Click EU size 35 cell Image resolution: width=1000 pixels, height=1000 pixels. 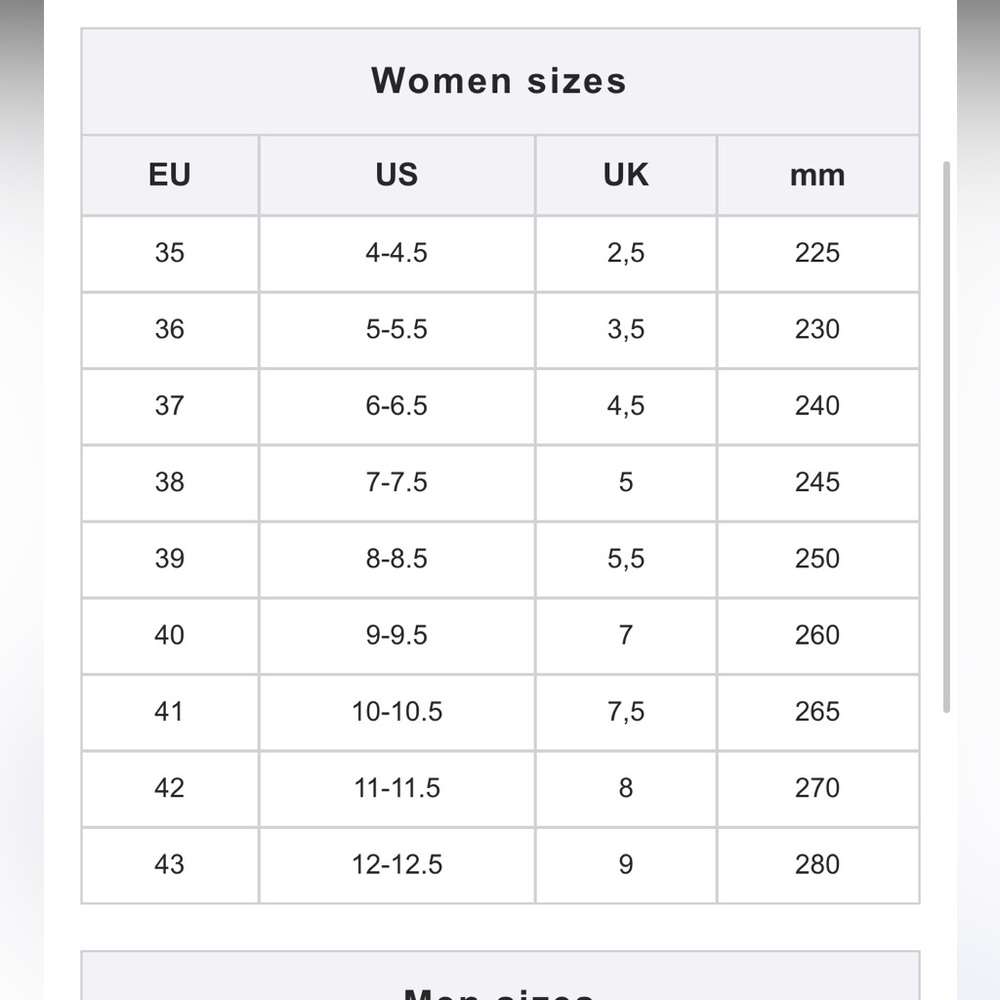click(170, 253)
